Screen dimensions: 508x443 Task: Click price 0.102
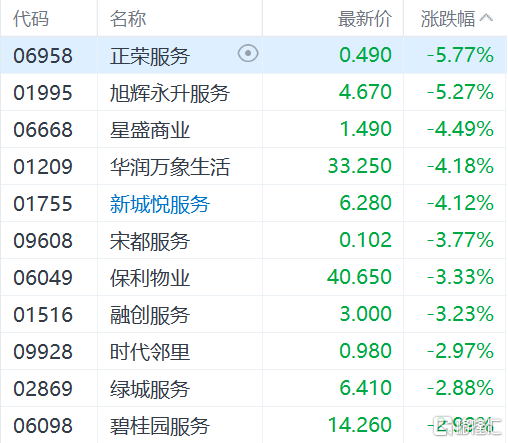[x=365, y=240]
